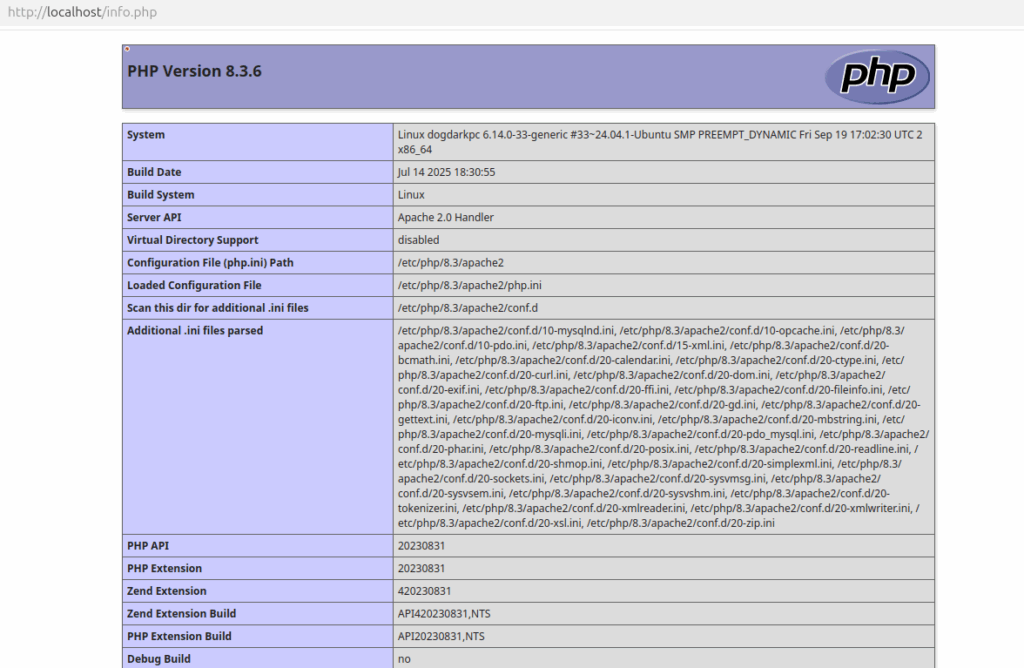
Task: Select the Zend Extension value 420230831
Action: pyautogui.click(x=424, y=591)
